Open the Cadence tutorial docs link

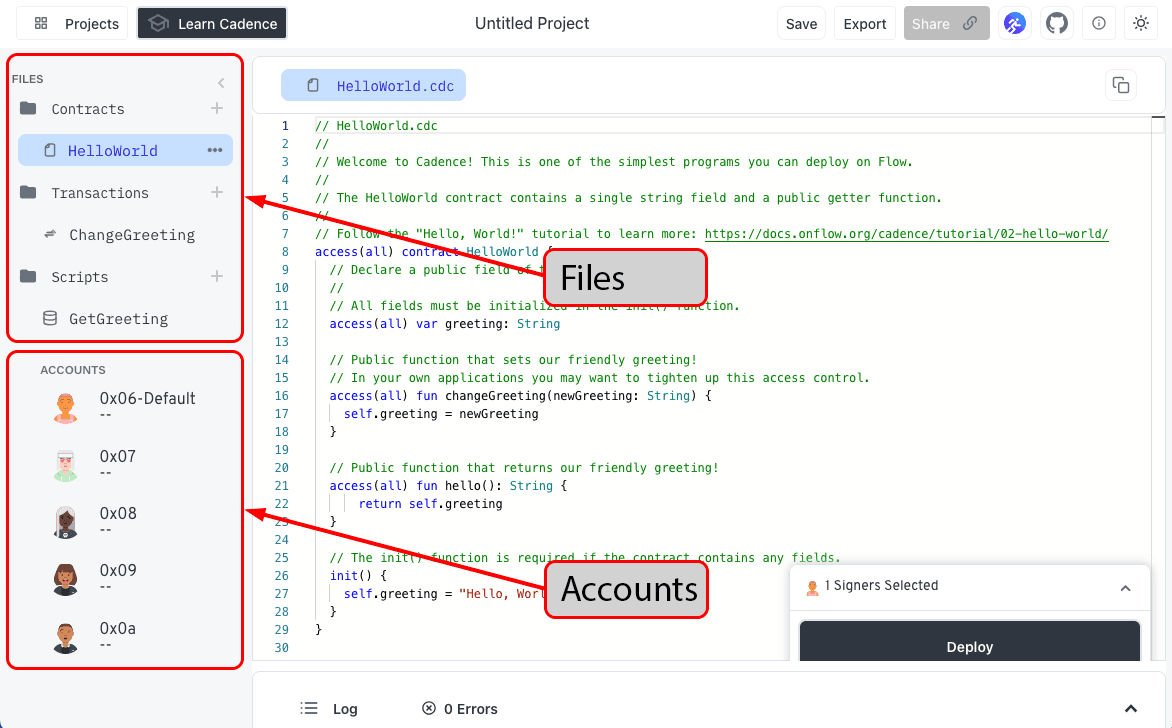[906, 234]
